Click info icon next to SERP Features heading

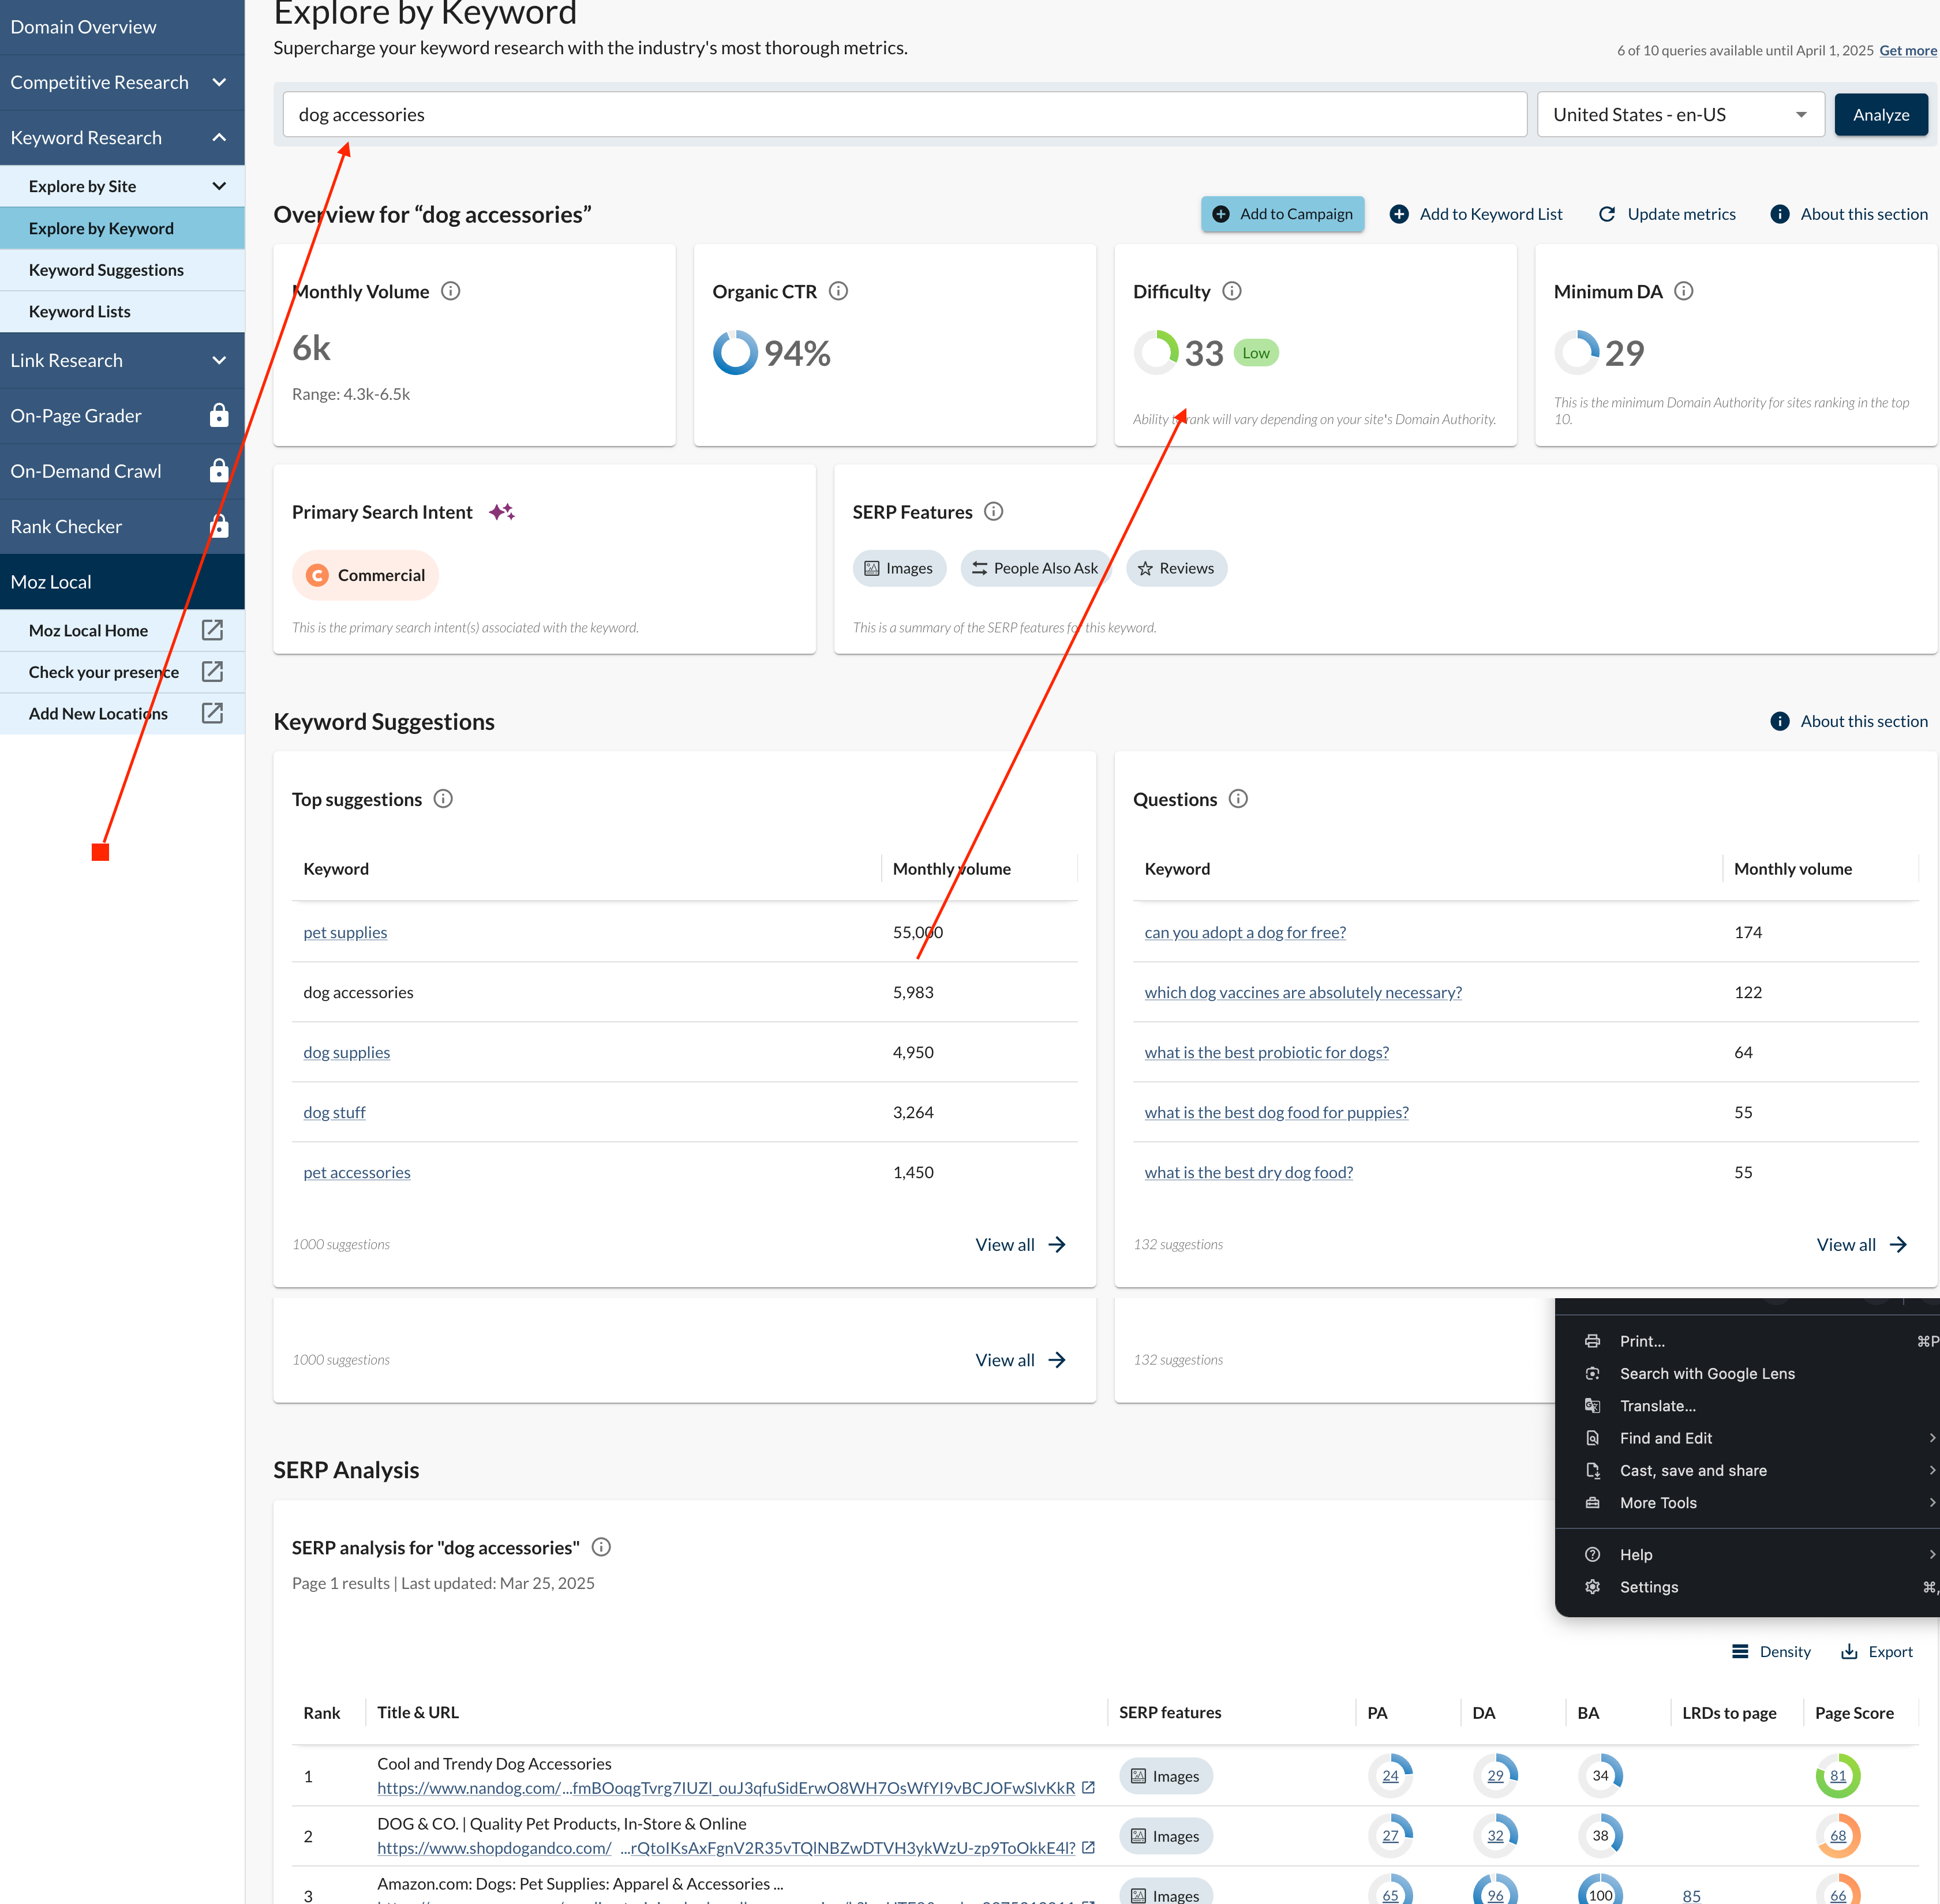993,512
